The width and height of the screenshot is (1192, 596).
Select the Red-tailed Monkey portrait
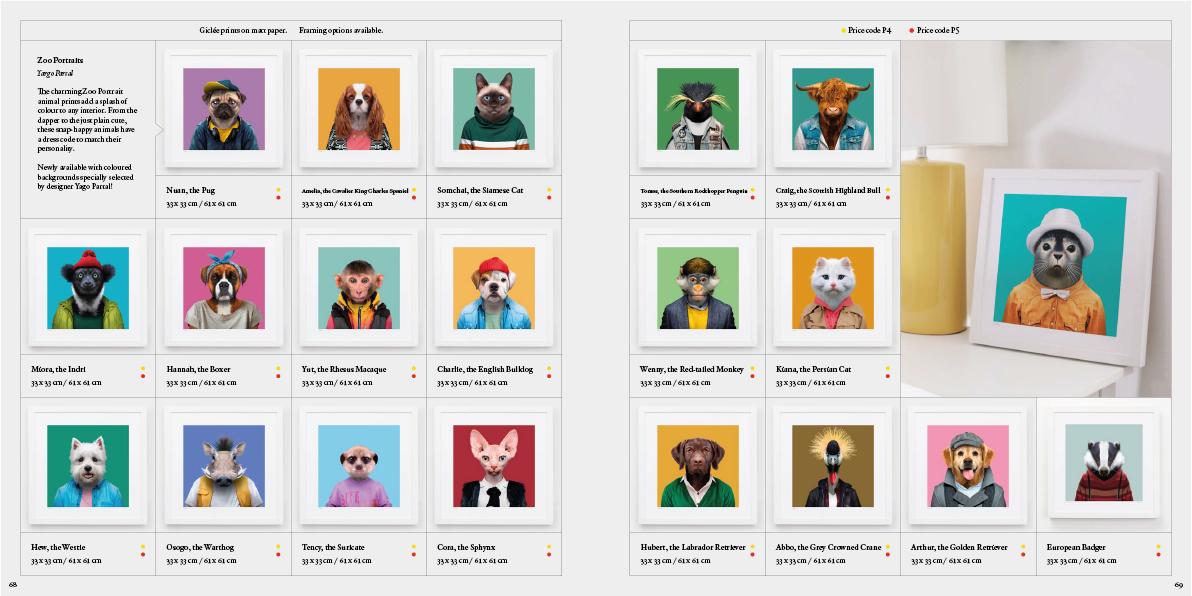coord(697,287)
